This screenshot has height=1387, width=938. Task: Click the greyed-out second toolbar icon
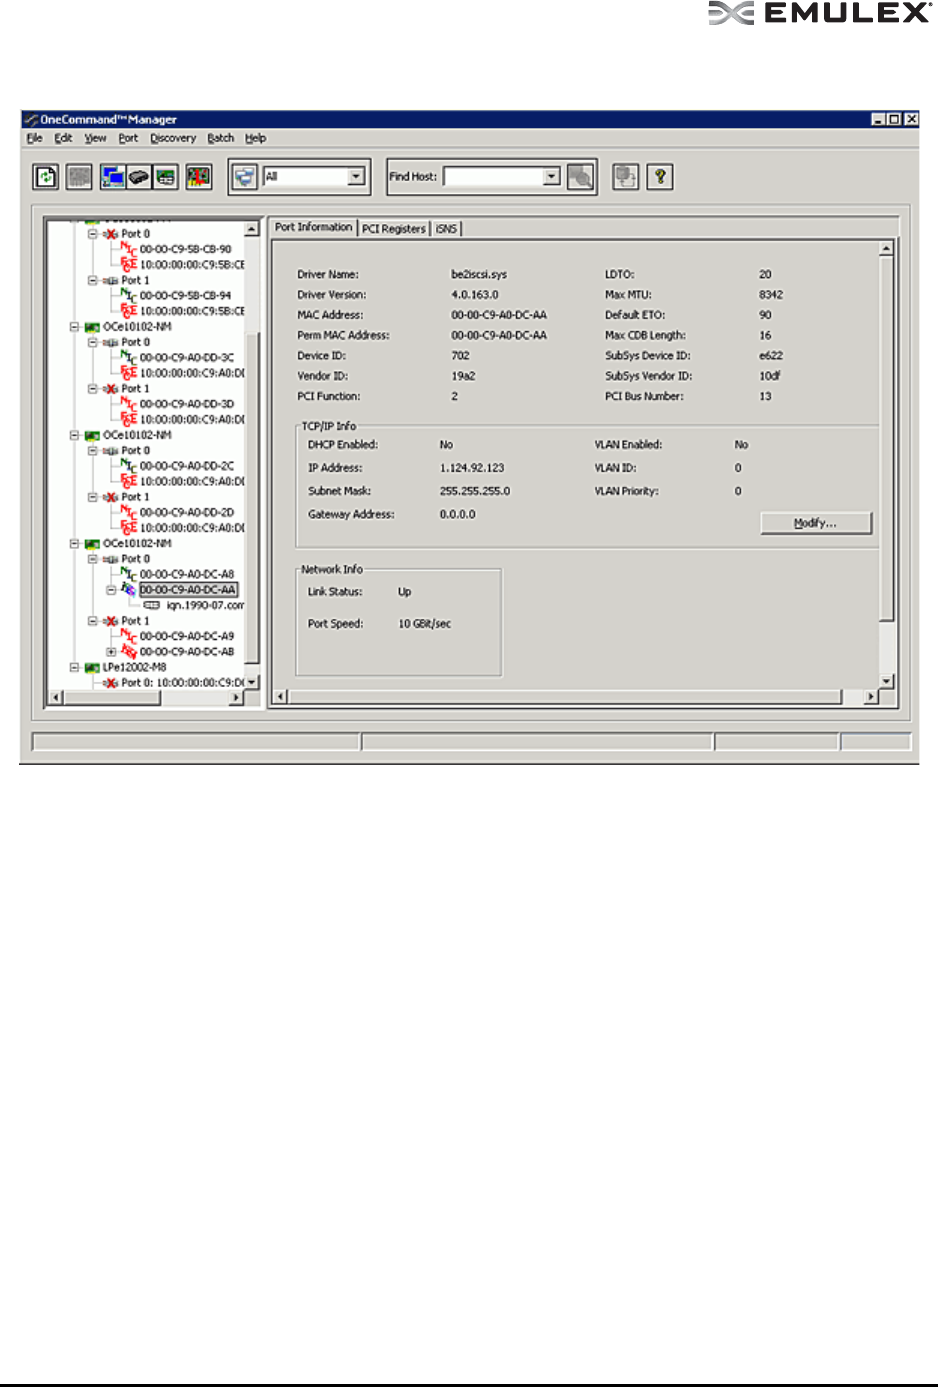pyautogui.click(x=79, y=177)
